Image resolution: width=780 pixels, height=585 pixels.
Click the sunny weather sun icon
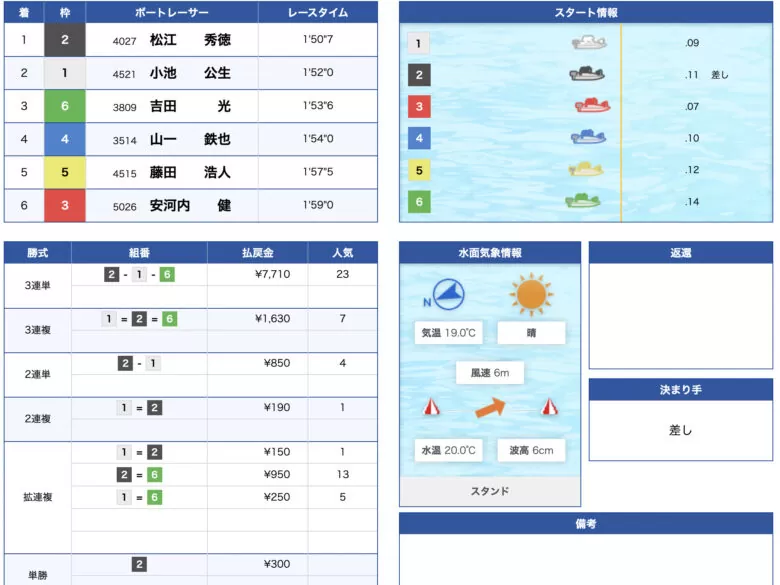pos(531,294)
